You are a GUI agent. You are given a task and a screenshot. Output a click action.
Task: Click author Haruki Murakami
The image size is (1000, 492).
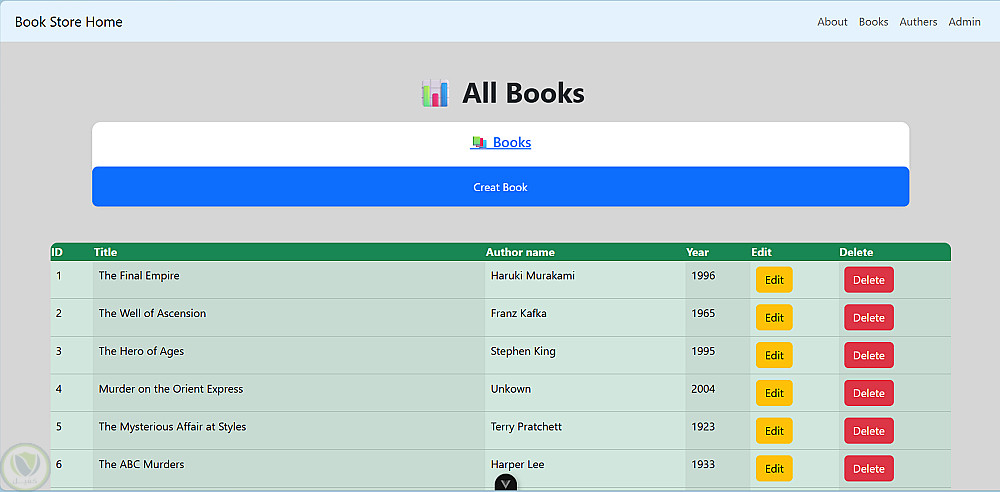point(533,276)
